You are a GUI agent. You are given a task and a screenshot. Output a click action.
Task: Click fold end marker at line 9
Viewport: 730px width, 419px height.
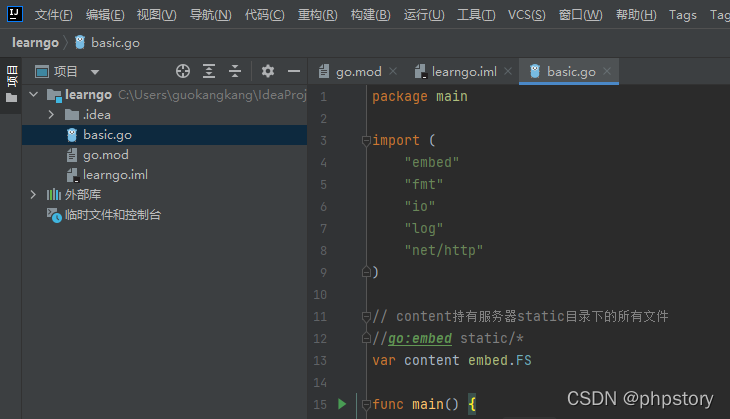click(366, 272)
